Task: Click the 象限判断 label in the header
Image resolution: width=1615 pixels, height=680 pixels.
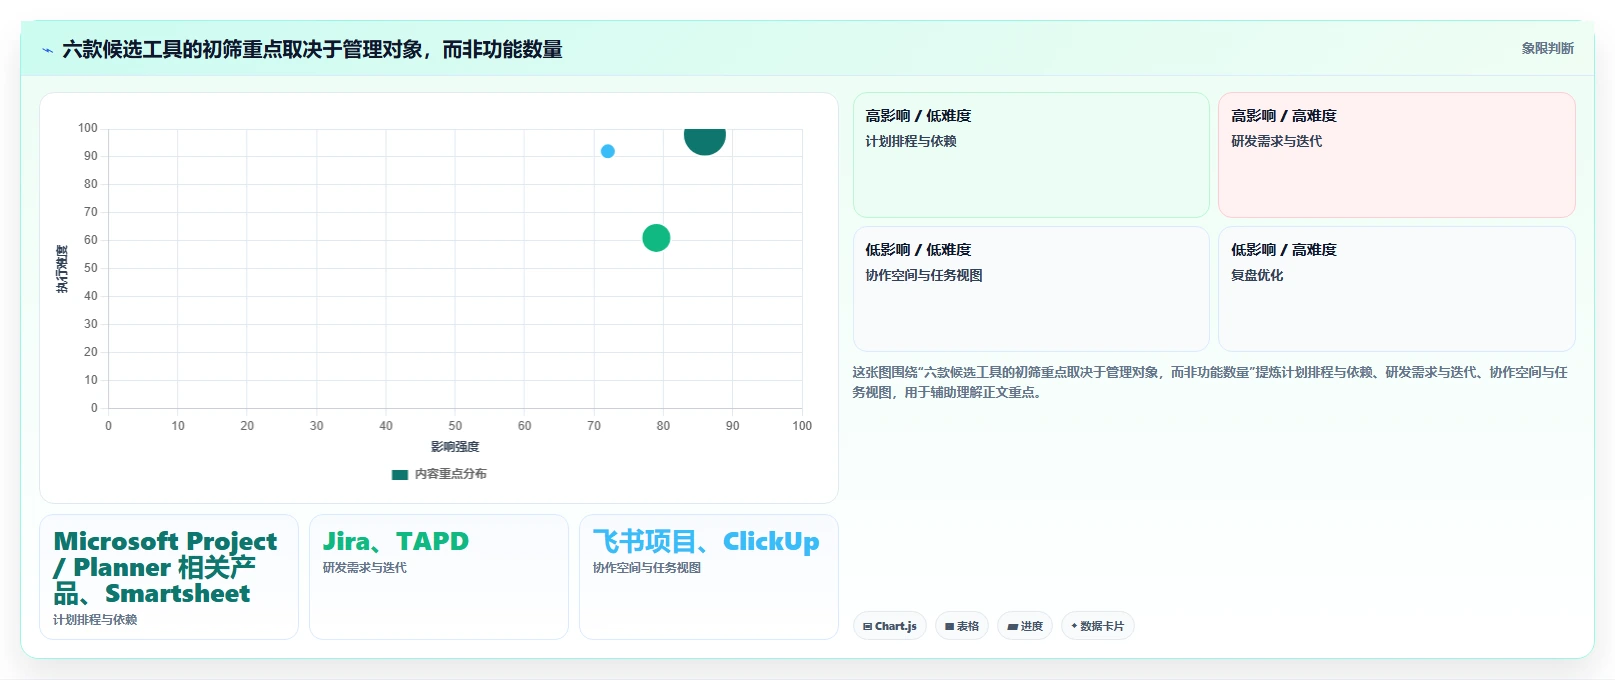Action: click(x=1547, y=48)
